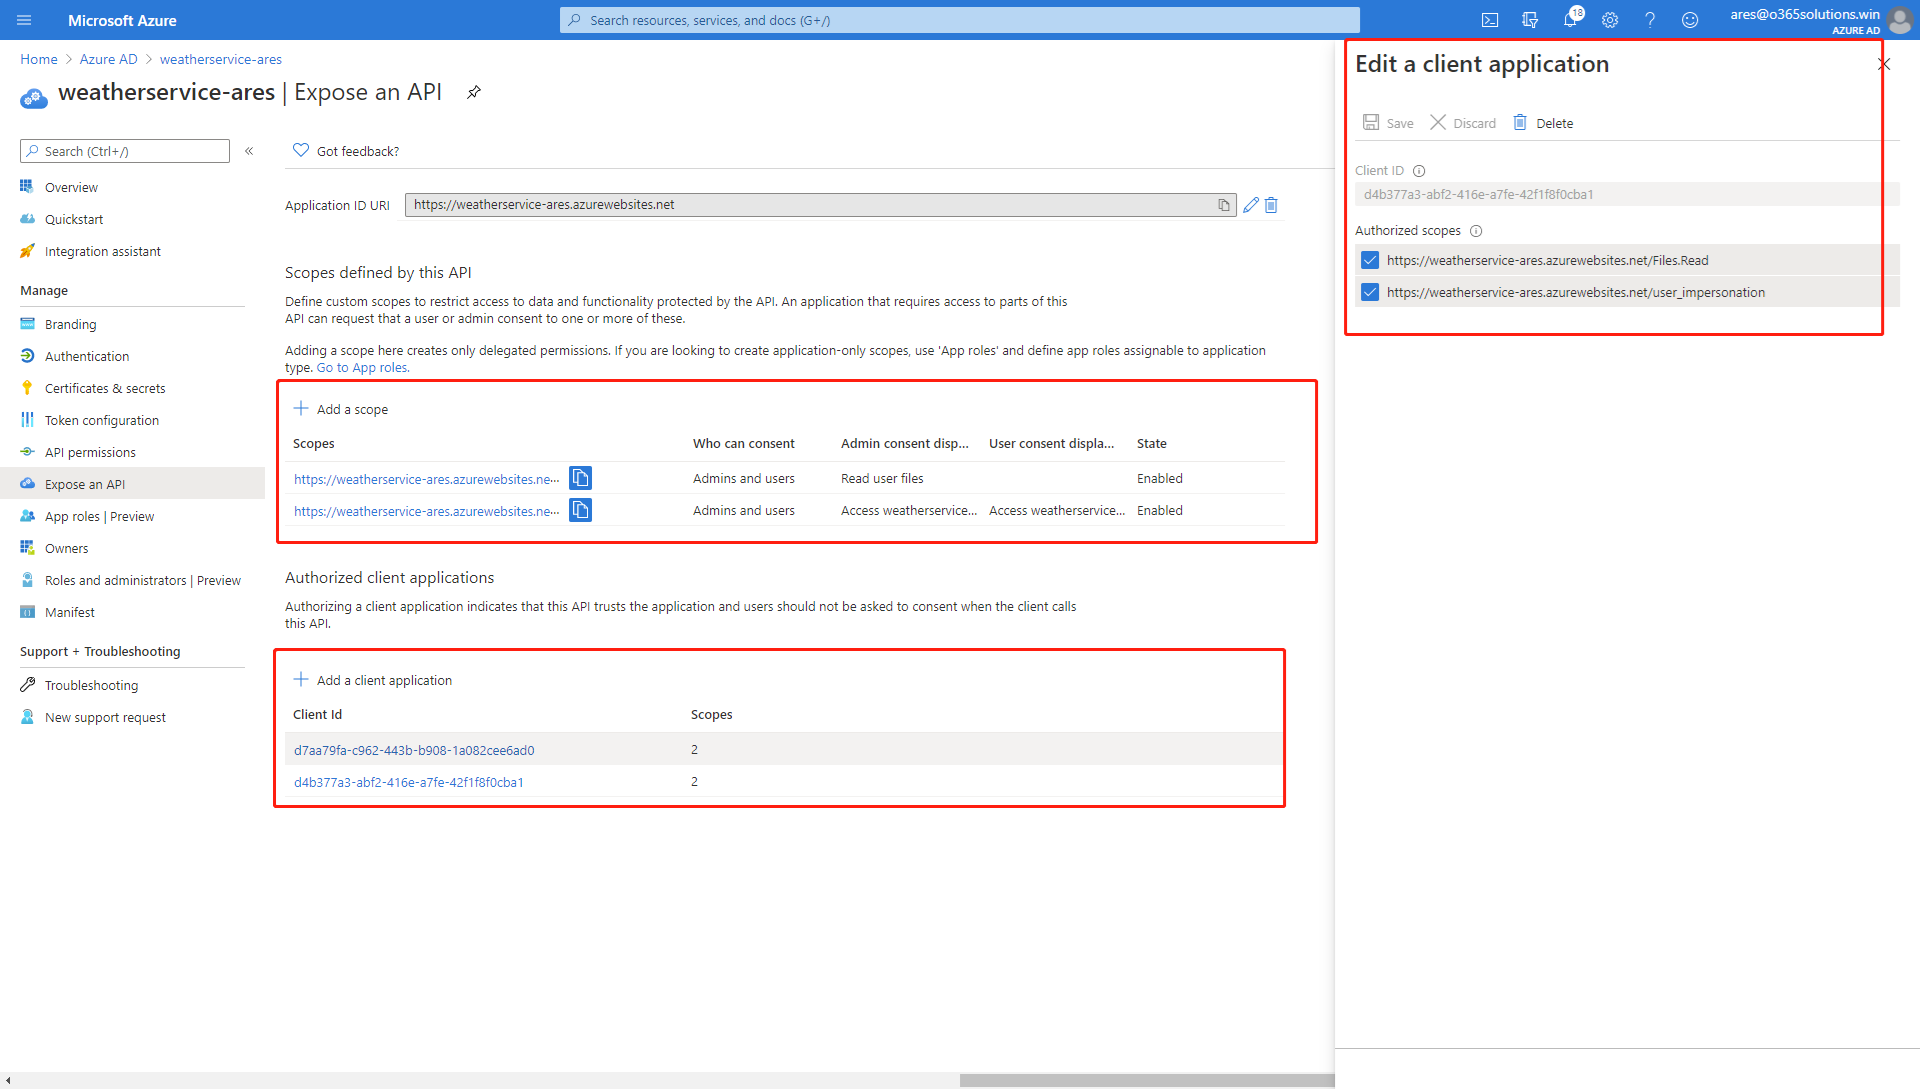Click the Branding section icon
1920x1089 pixels.
[28, 323]
